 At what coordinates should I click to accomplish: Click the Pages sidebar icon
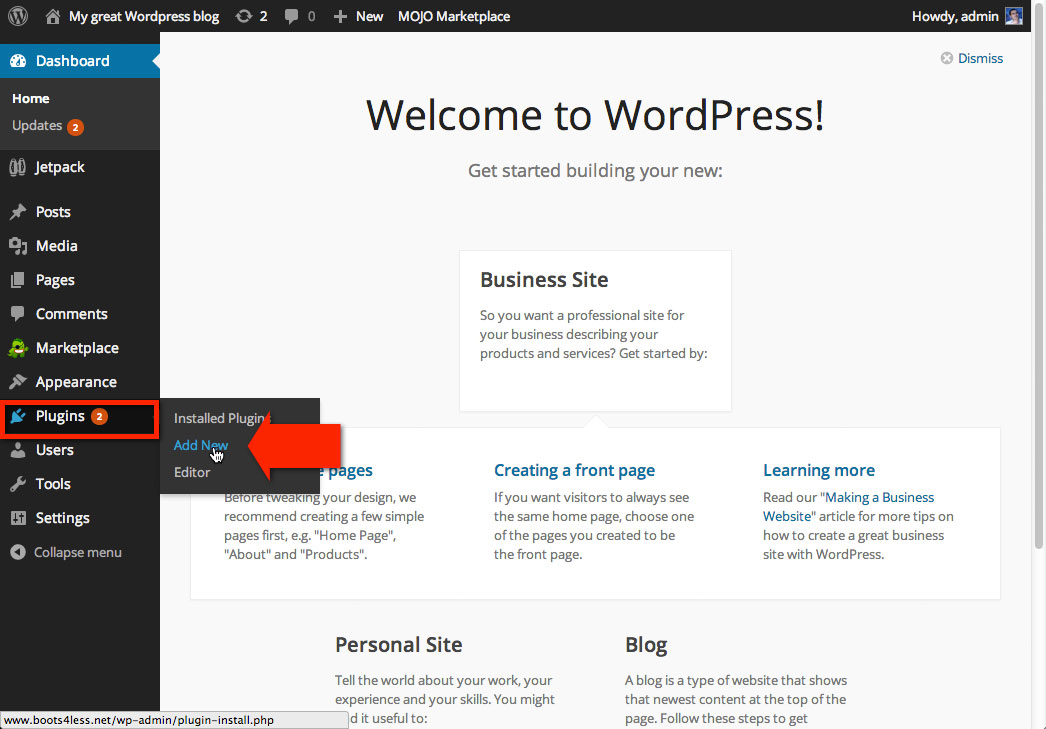(x=18, y=279)
